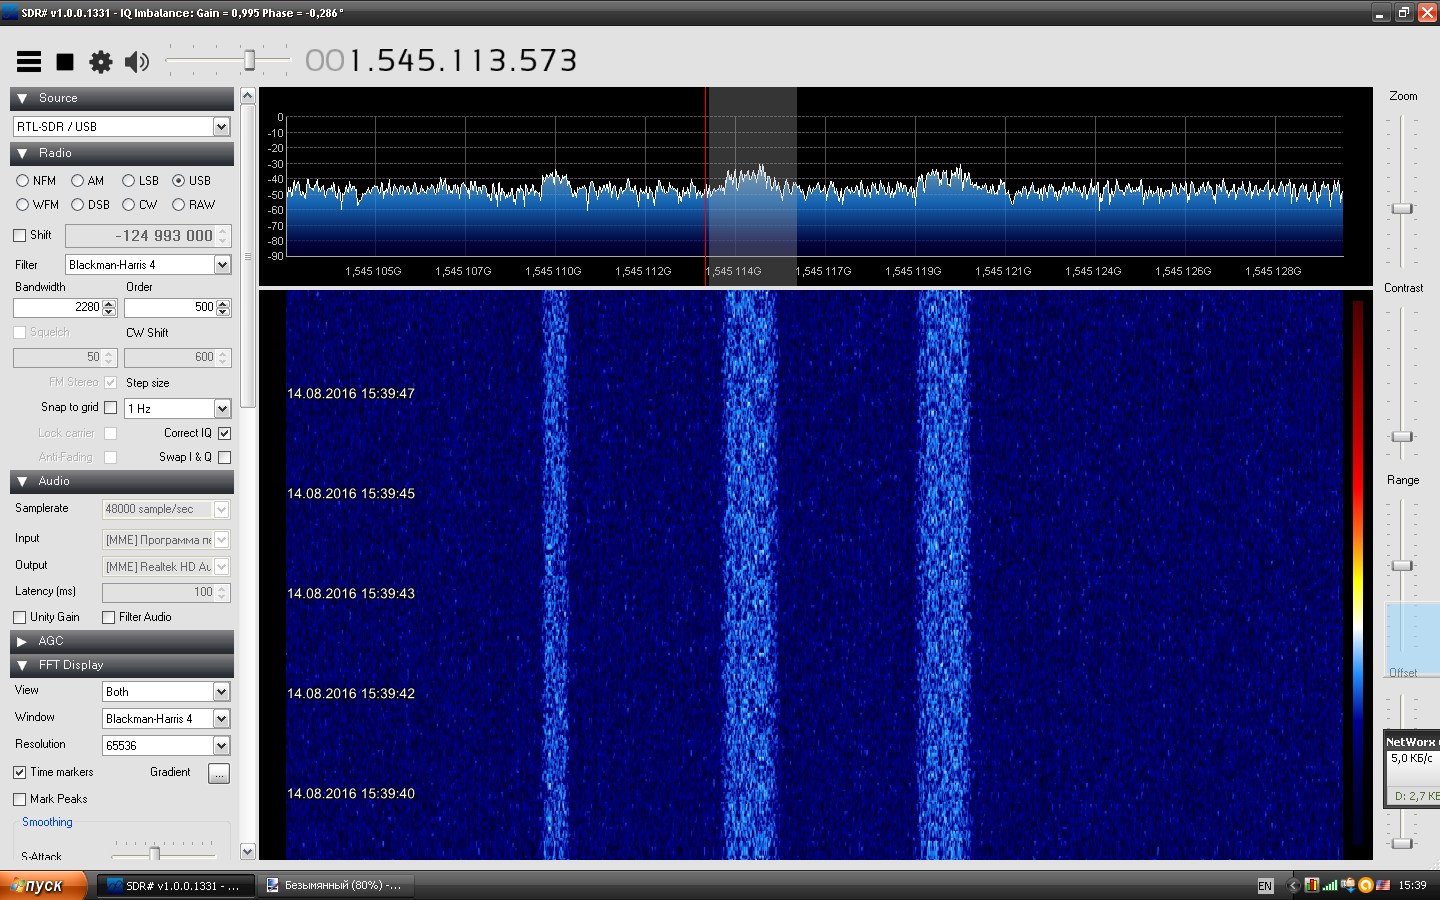The image size is (1440, 900).
Task: Click the EN language indicator
Action: 1265,886
